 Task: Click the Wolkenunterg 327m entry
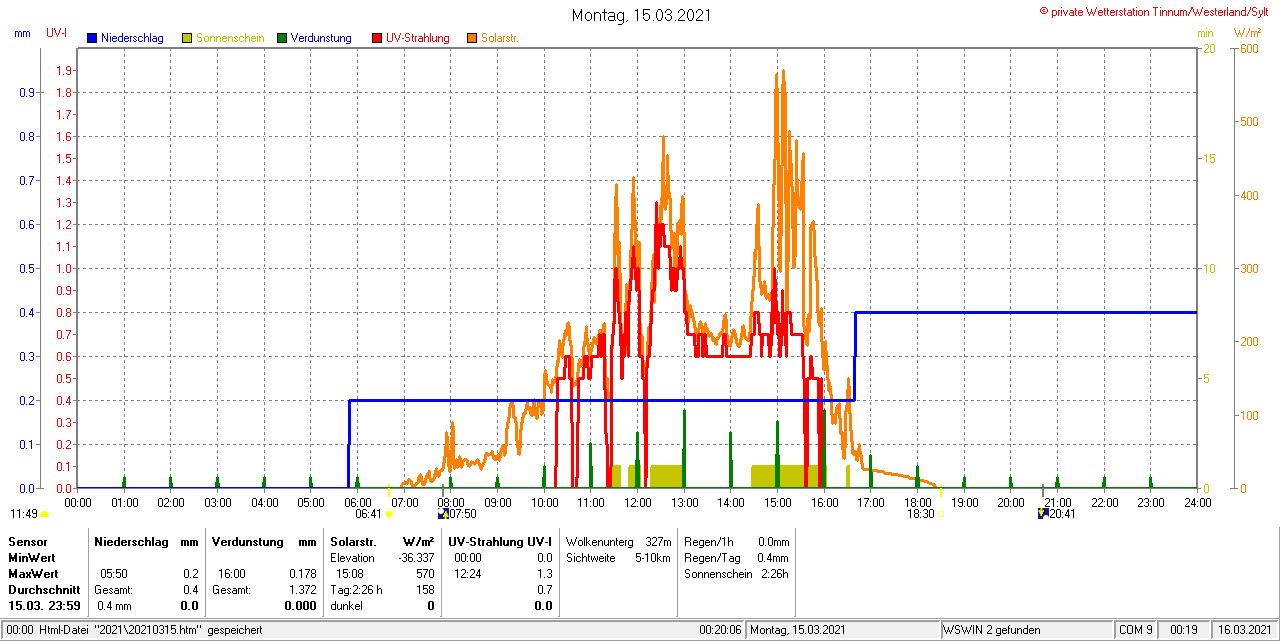point(618,541)
